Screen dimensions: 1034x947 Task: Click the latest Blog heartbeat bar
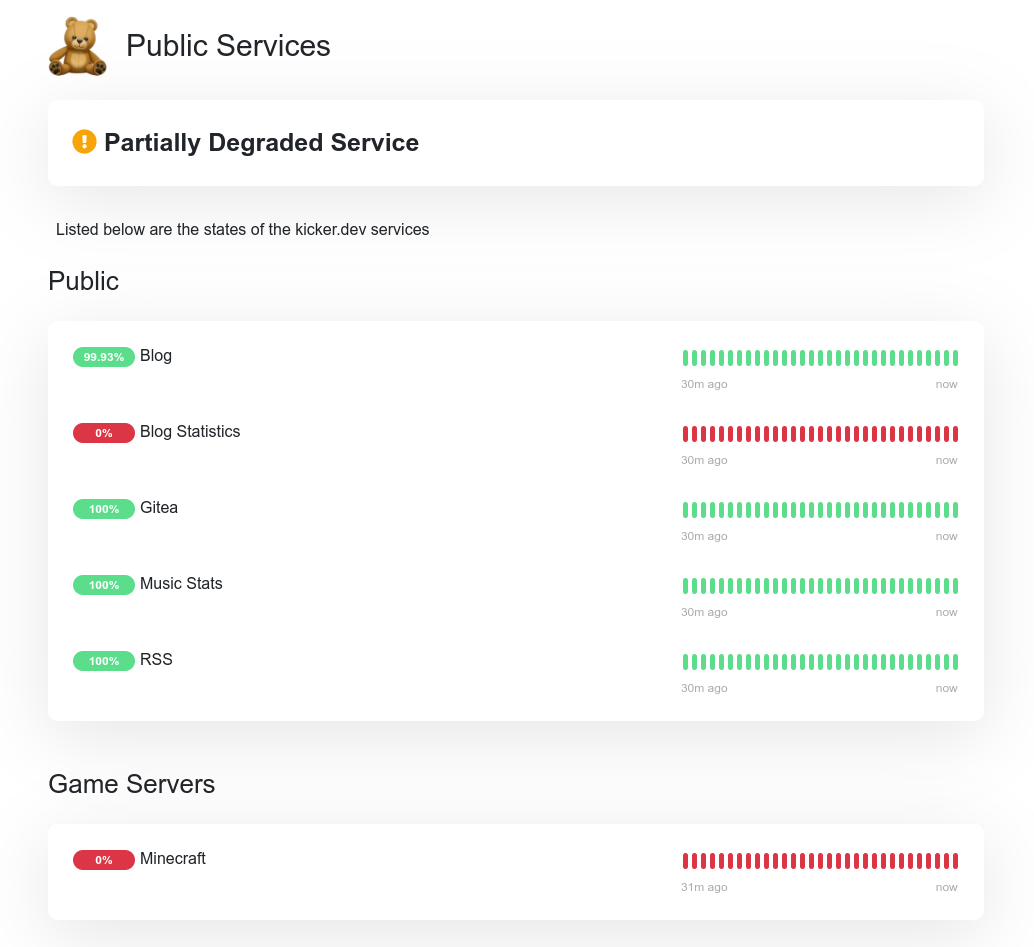tap(955, 358)
